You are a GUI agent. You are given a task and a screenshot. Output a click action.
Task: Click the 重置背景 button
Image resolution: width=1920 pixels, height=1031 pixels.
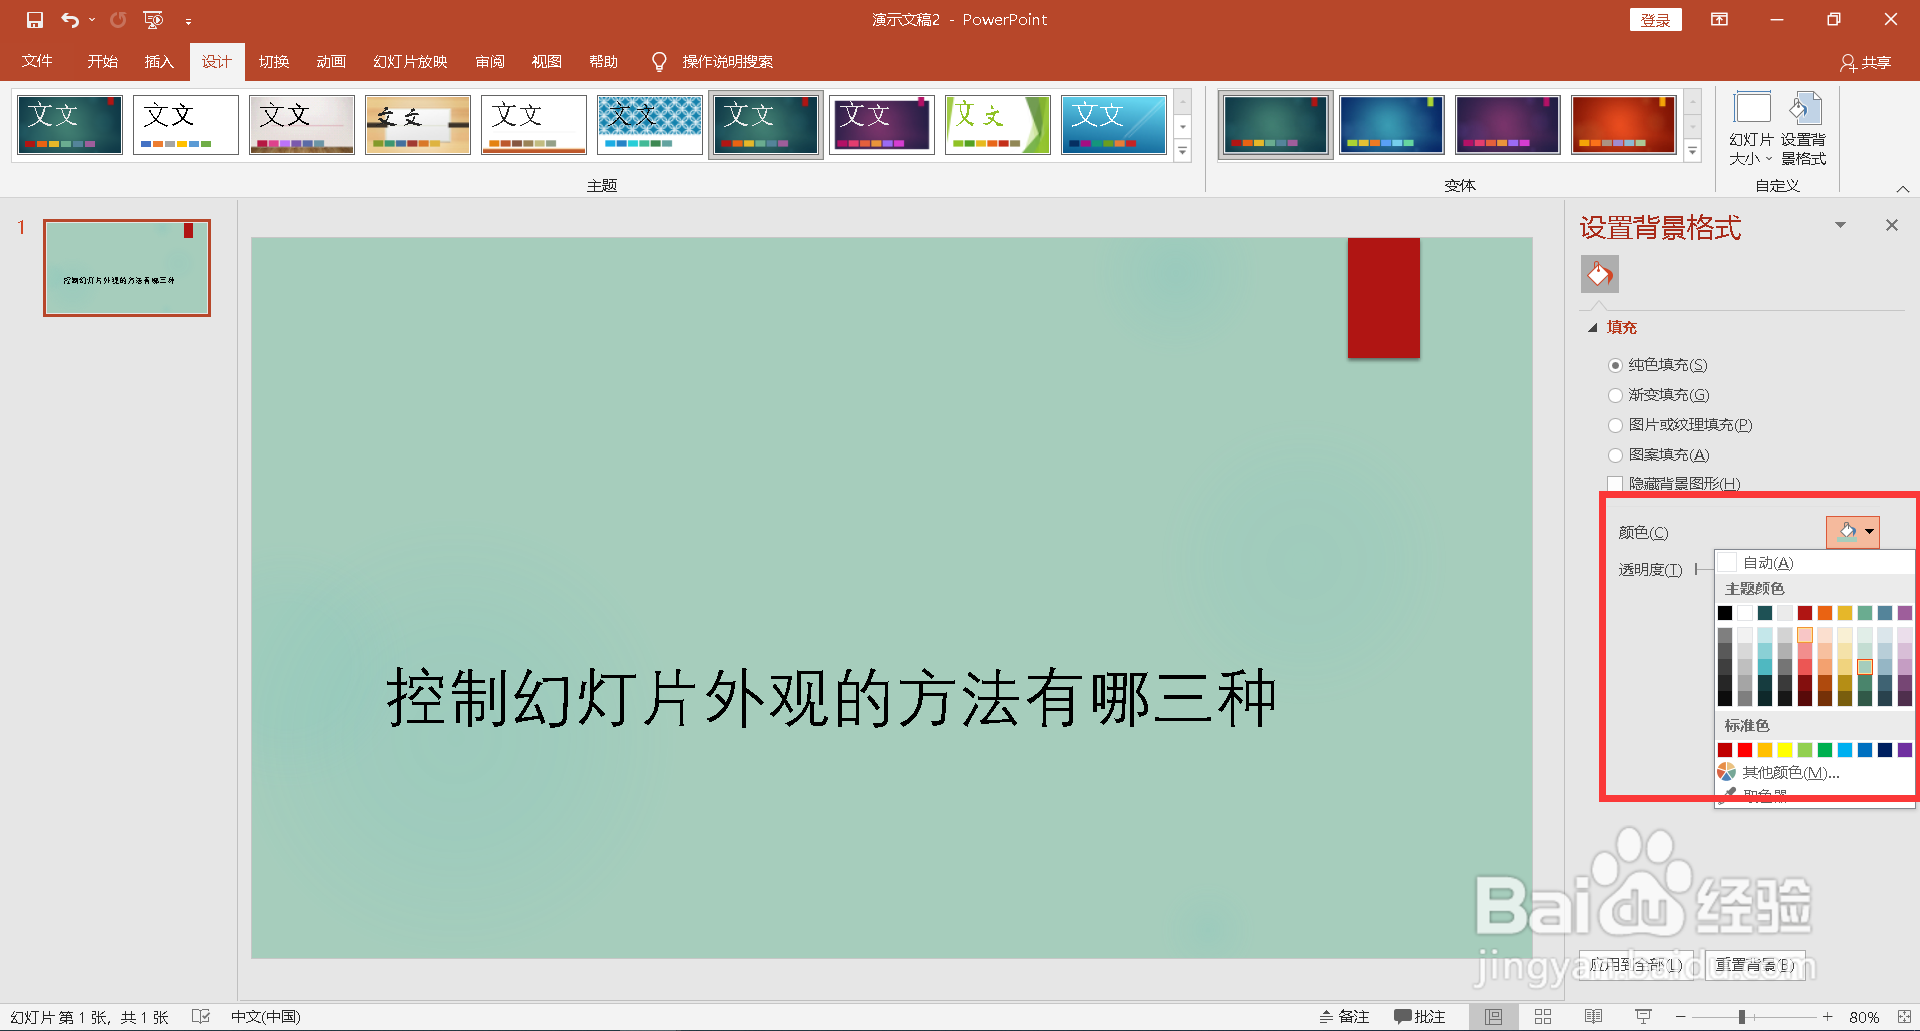coord(1757,965)
